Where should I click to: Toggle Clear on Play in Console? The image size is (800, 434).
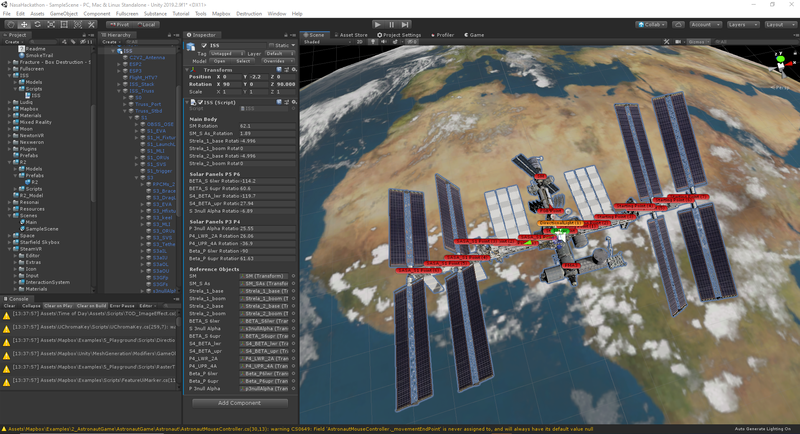pyautogui.click(x=58, y=306)
